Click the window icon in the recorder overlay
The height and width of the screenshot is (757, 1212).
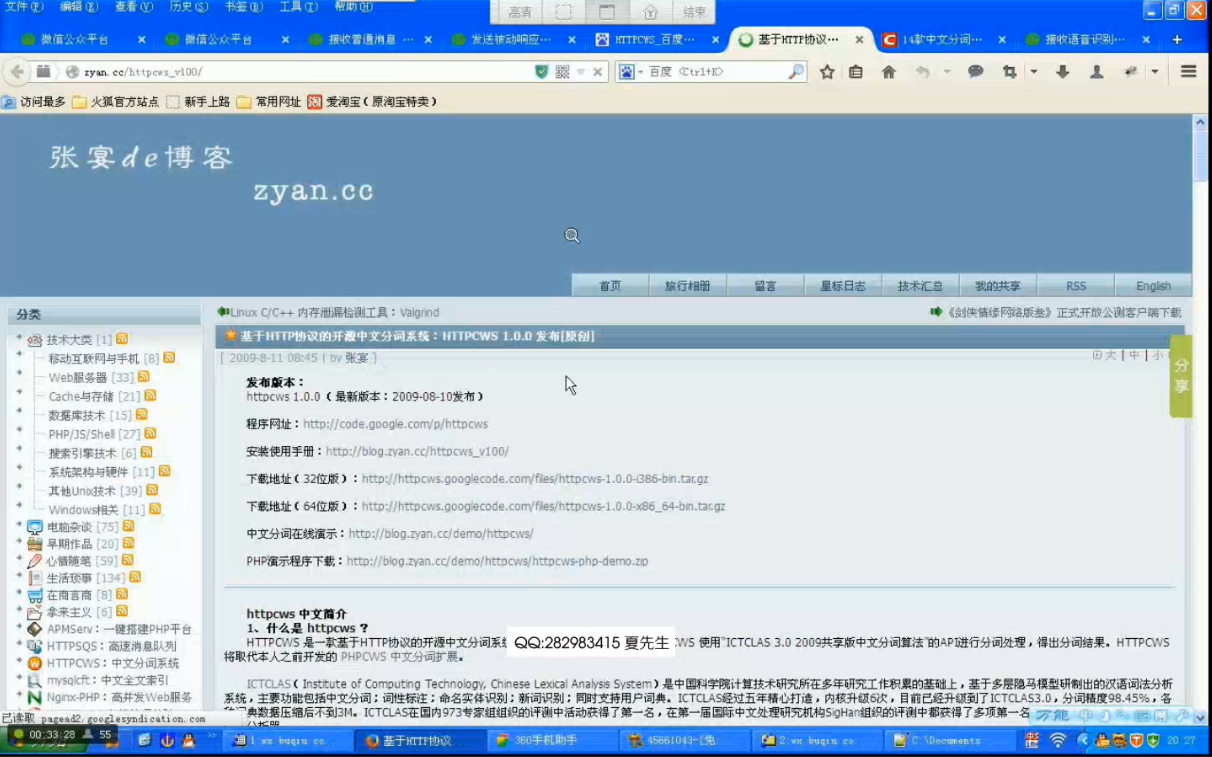point(607,12)
